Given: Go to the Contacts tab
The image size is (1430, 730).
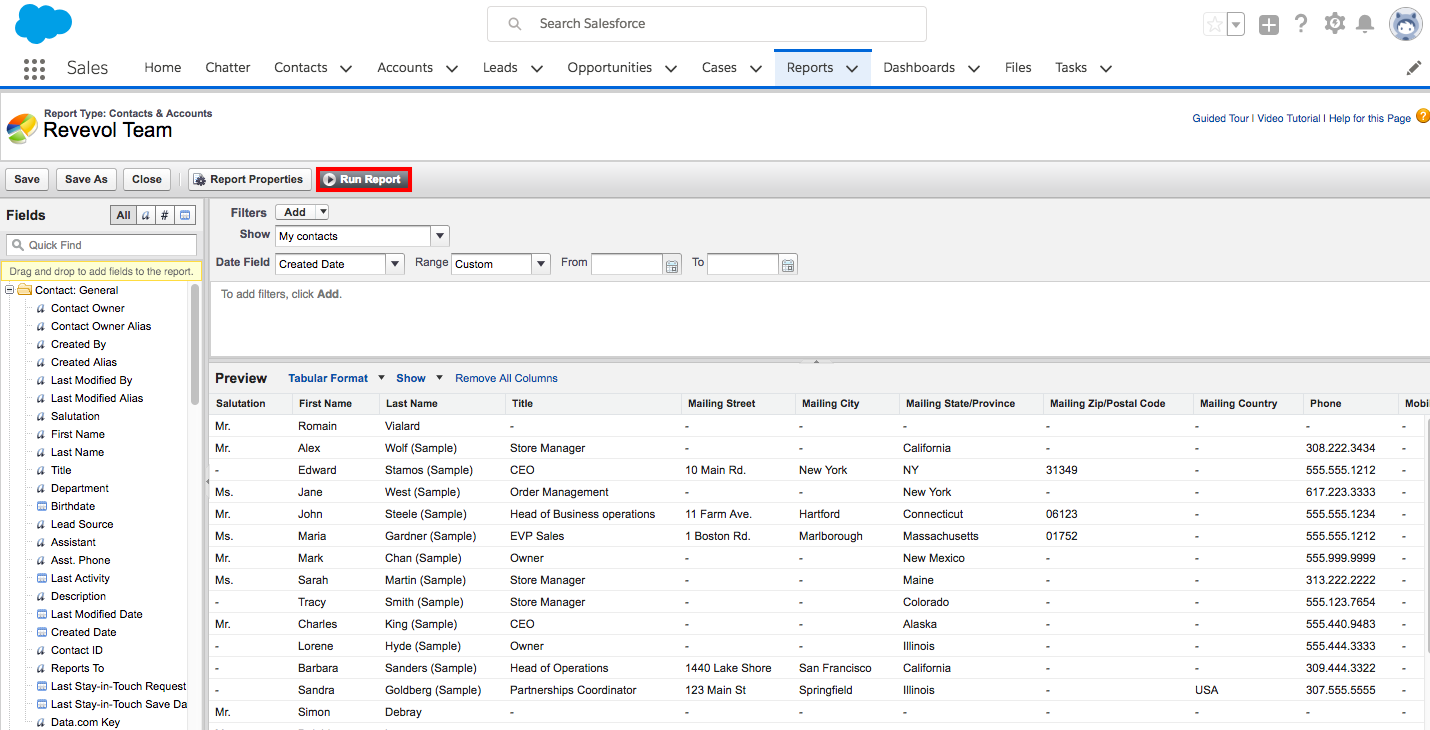Looking at the screenshot, I should [x=301, y=68].
